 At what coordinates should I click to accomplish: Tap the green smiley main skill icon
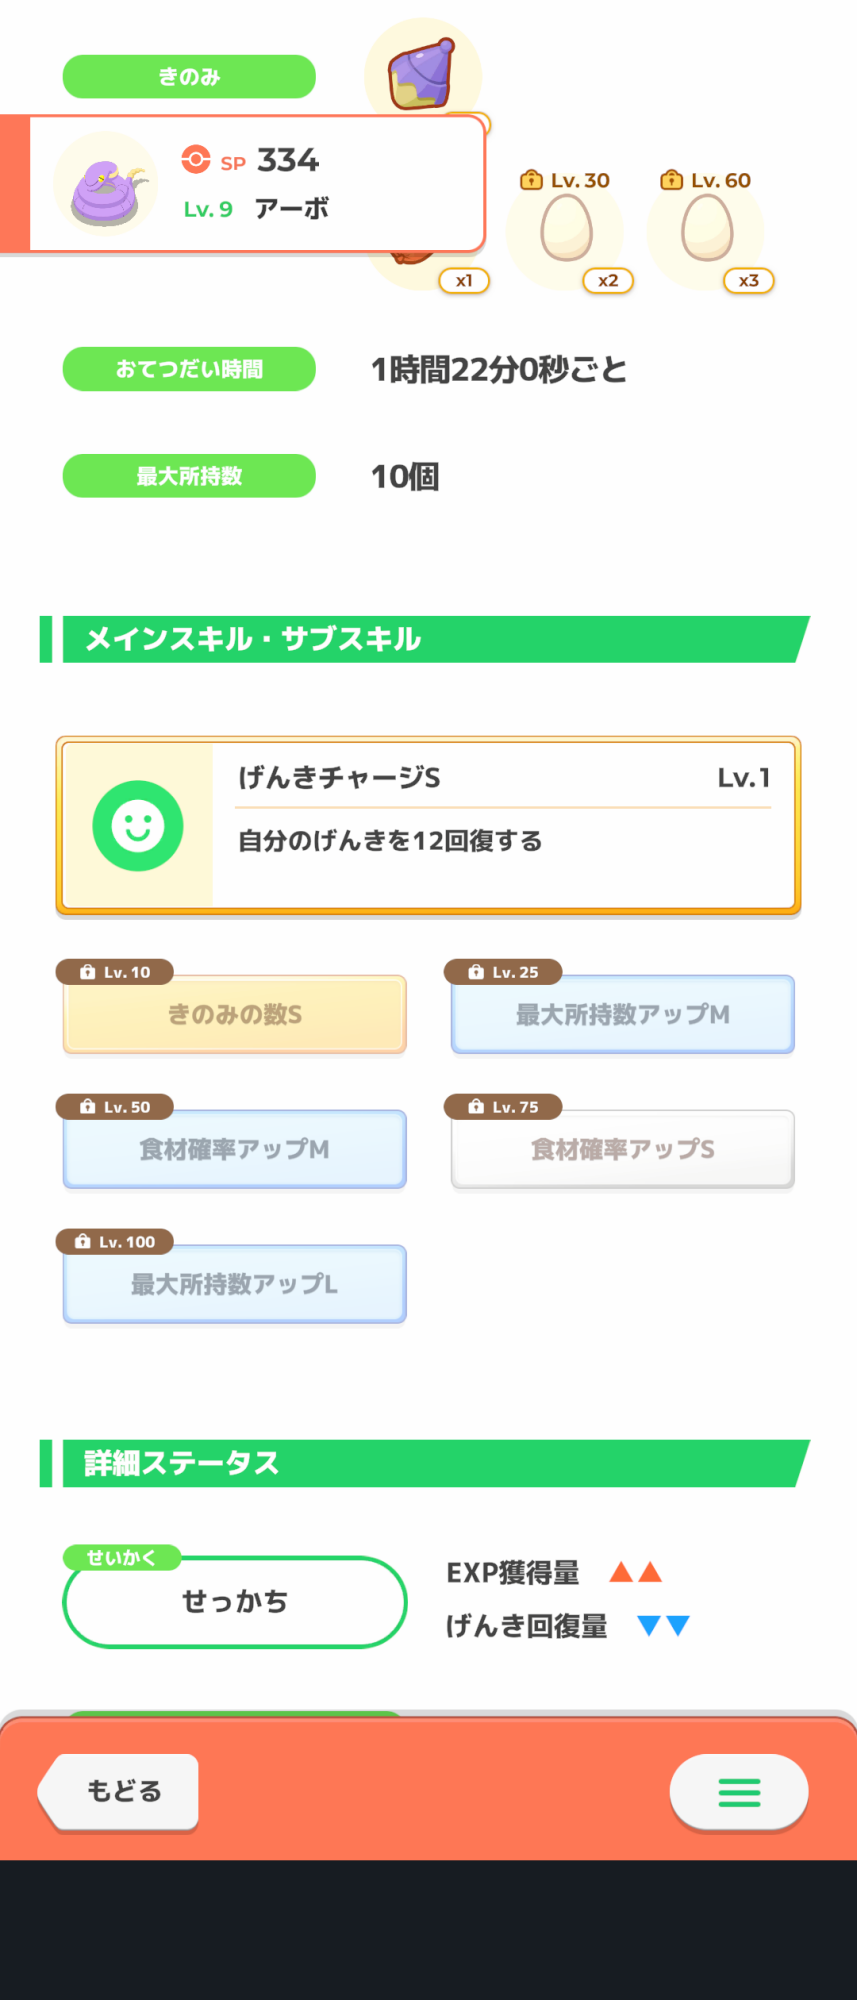click(138, 826)
